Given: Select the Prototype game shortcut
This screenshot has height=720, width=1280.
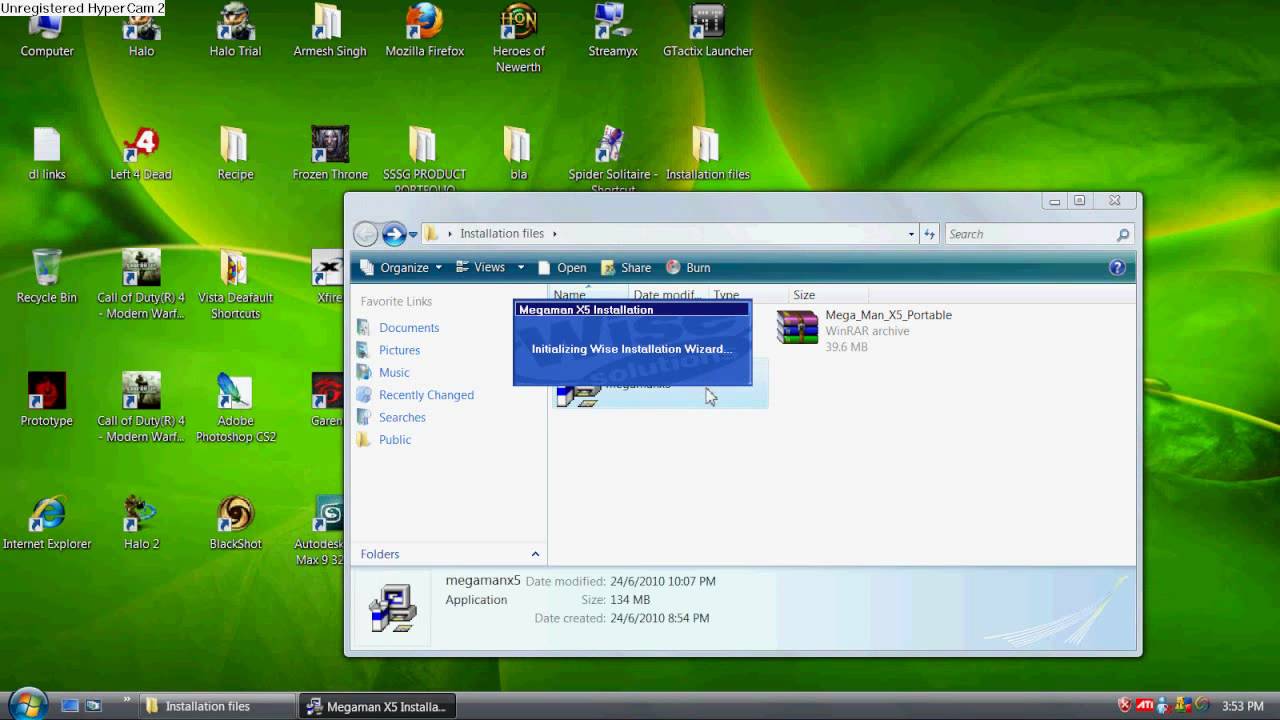Looking at the screenshot, I should coord(47,401).
